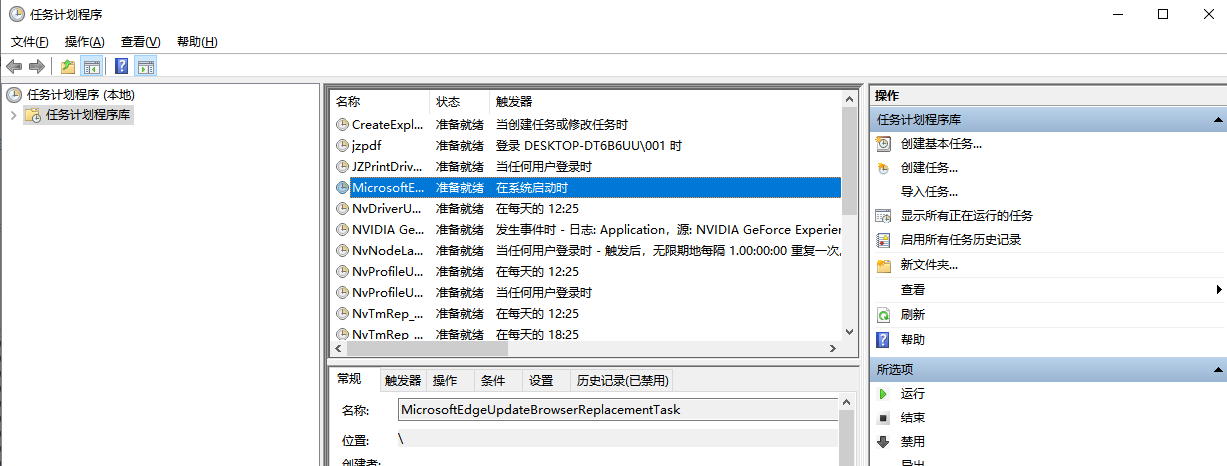Click the blue Help question mark toolbar icon
Viewport: 1227px width, 466px height.
121,67
